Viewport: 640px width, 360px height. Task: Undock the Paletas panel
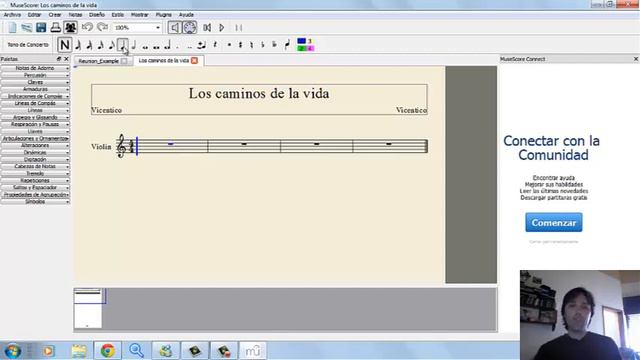[59, 59]
